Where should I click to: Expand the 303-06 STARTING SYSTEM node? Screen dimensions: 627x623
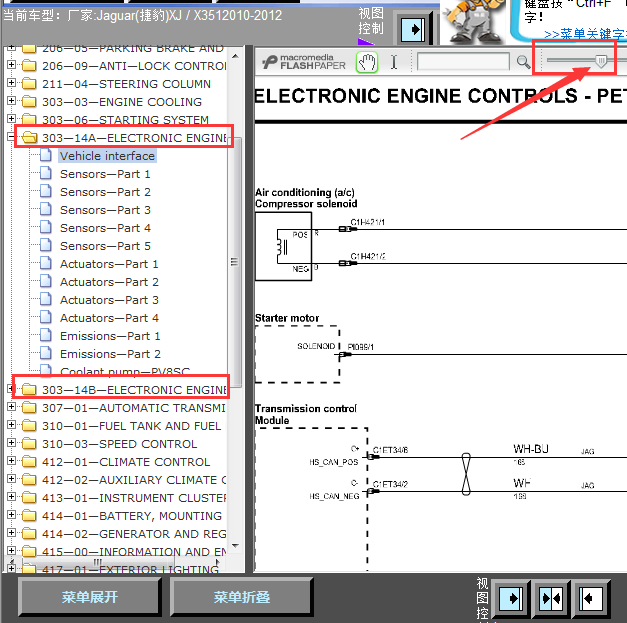[11, 118]
